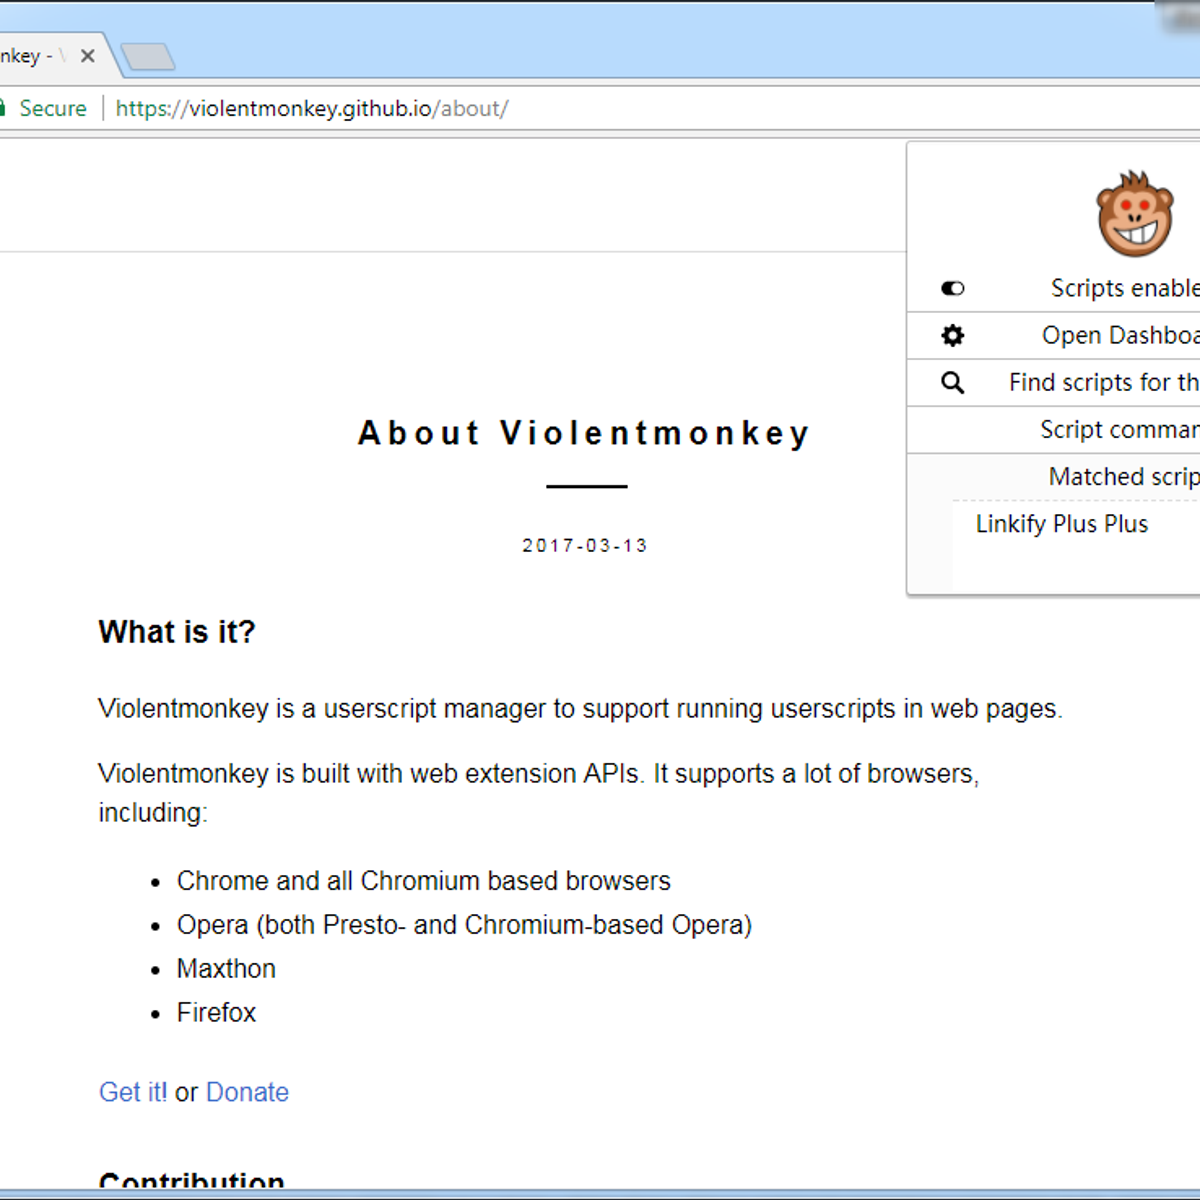Expand the Script commands section

coord(1054,429)
